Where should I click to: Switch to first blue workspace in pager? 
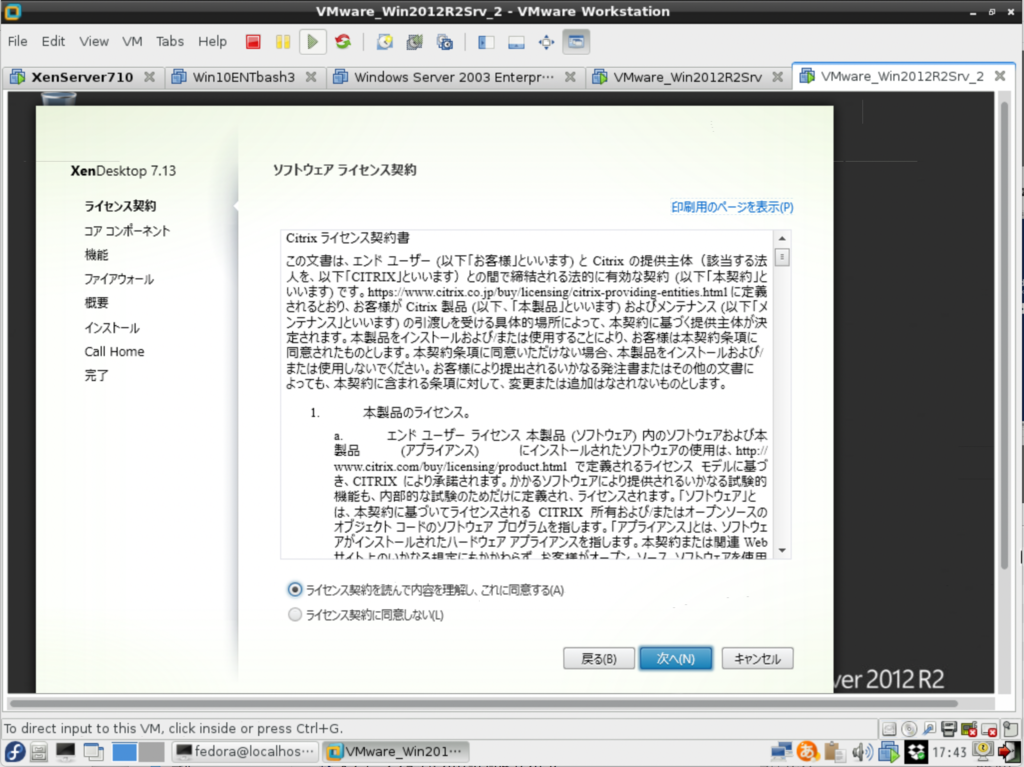click(124, 752)
